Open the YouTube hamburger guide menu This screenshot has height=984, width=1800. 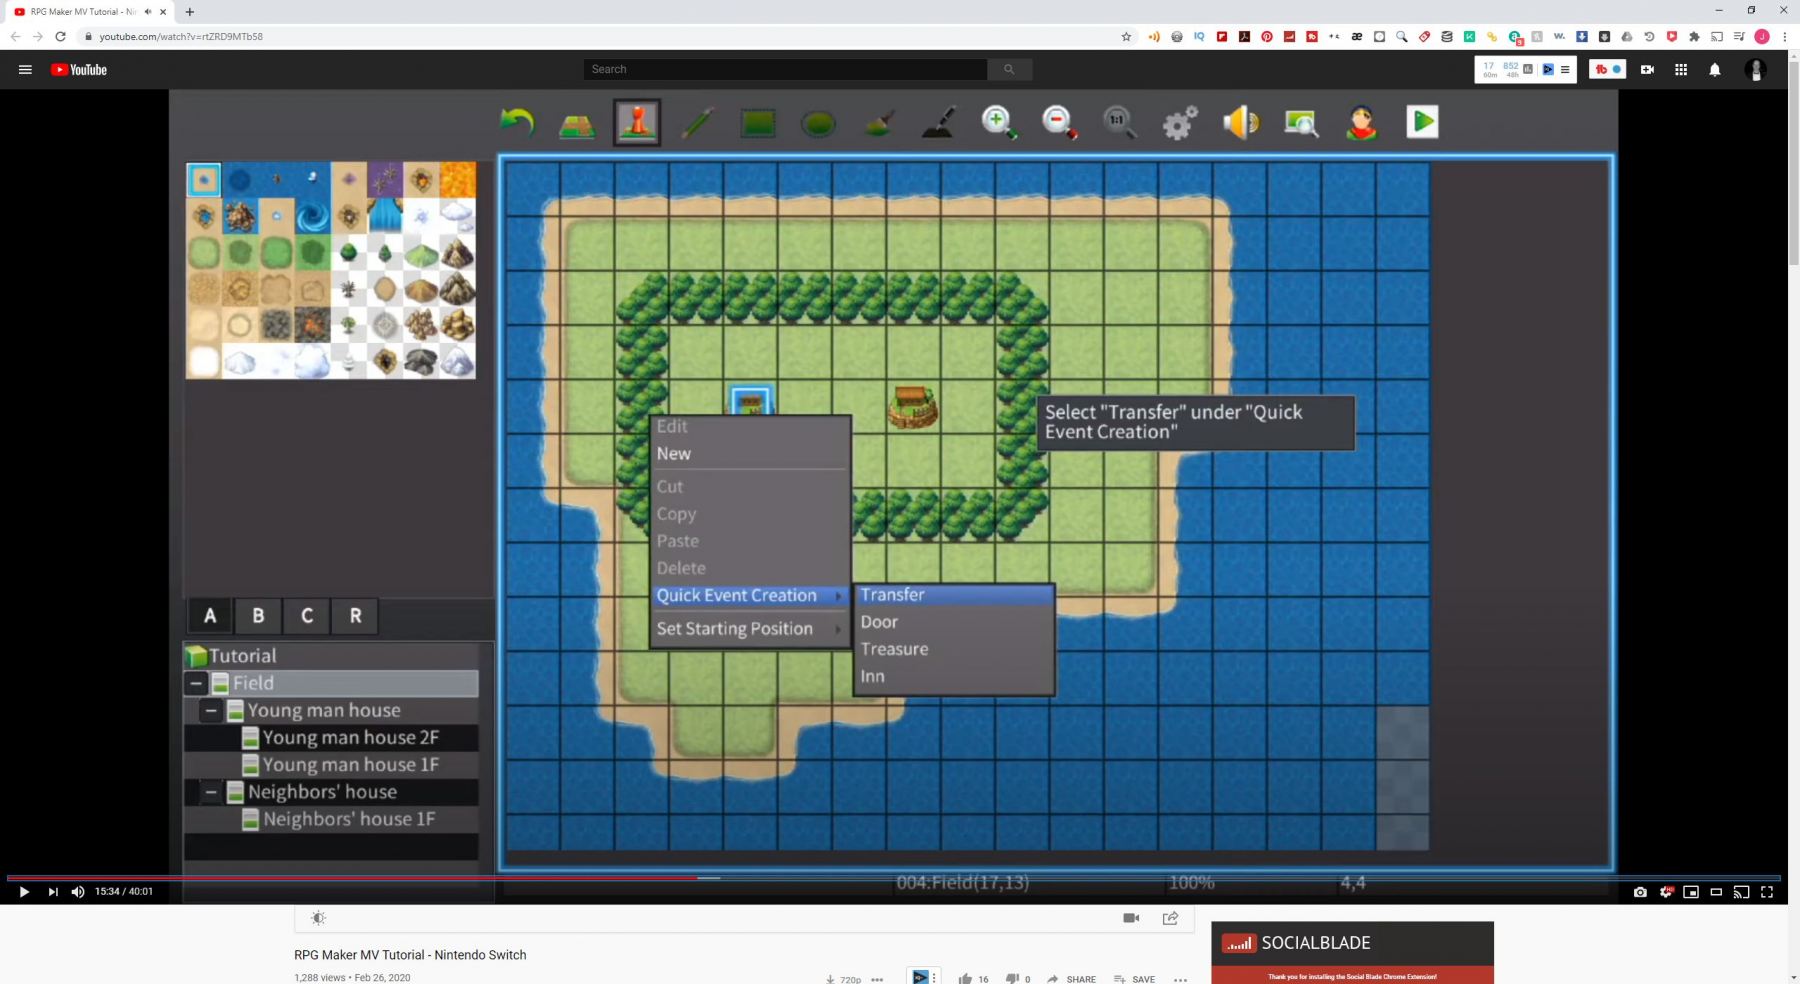(25, 69)
